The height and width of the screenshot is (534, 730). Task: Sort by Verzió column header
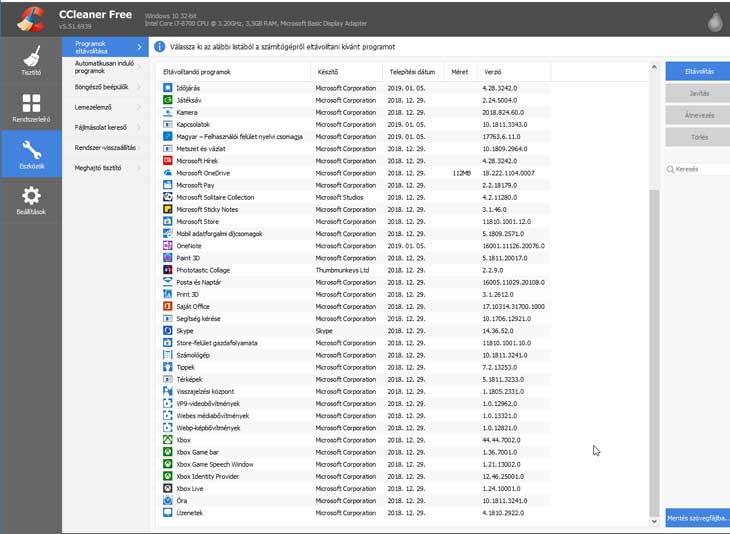pyautogui.click(x=514, y=72)
